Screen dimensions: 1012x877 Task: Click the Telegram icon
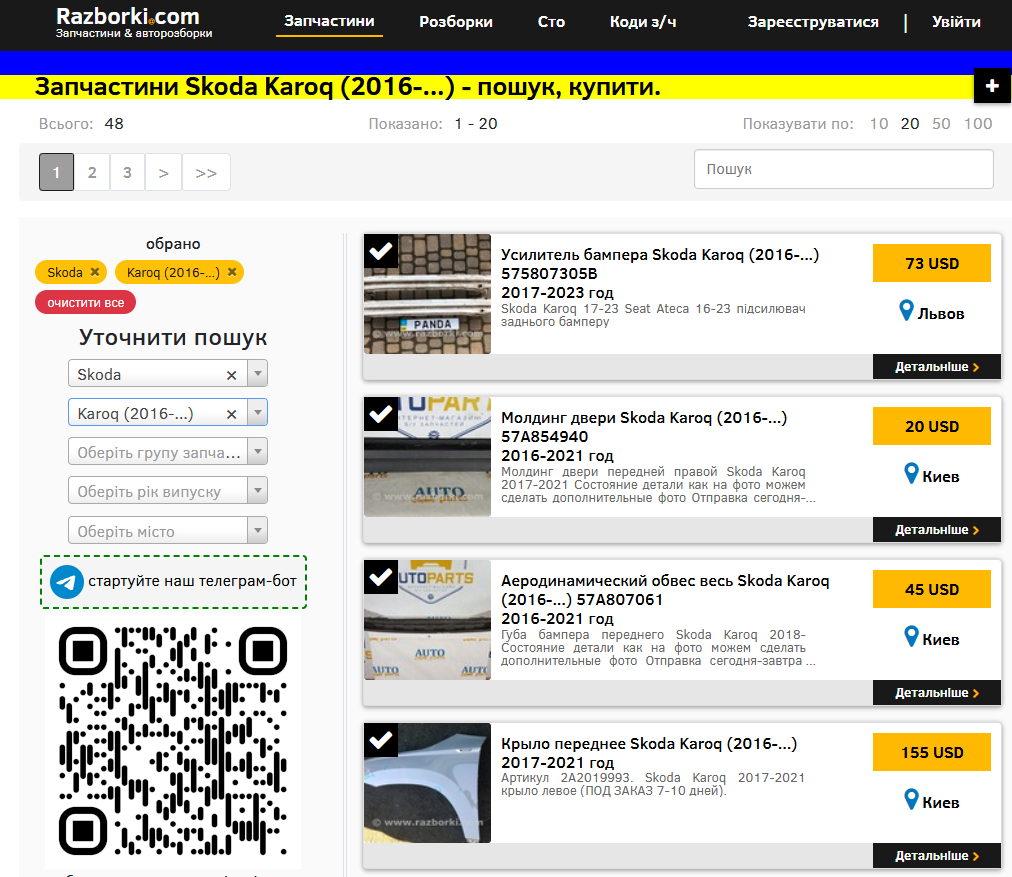[x=67, y=581]
